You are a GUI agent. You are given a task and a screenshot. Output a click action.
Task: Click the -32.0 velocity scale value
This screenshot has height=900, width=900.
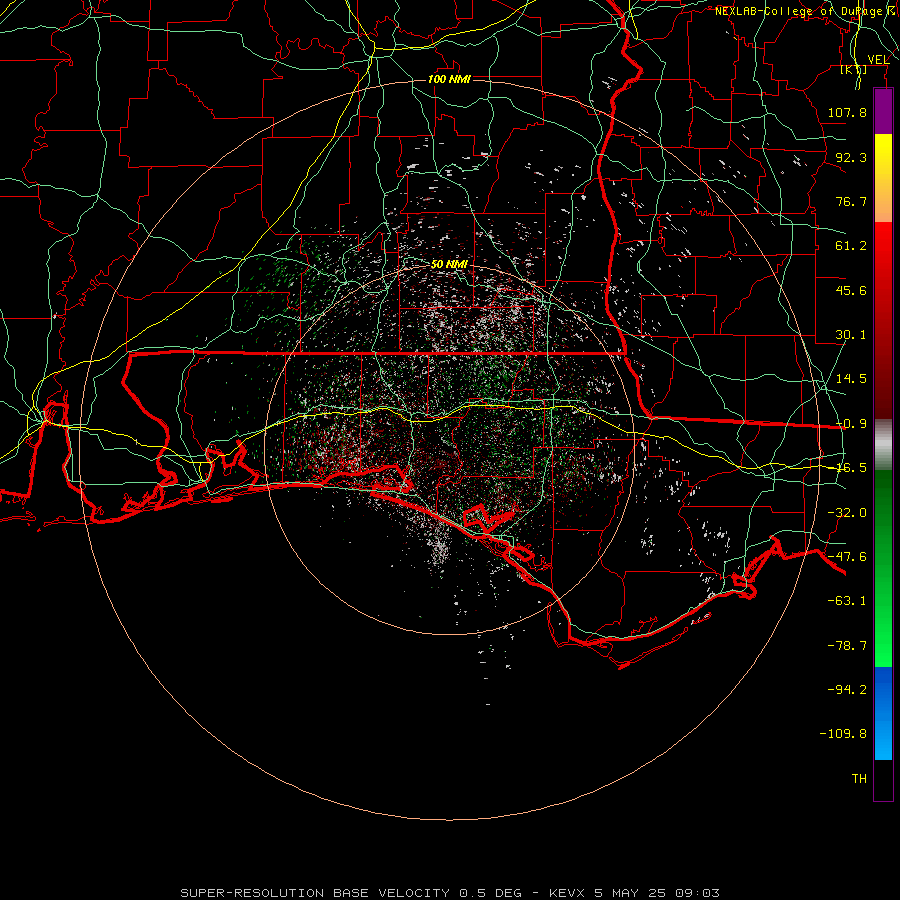click(847, 513)
